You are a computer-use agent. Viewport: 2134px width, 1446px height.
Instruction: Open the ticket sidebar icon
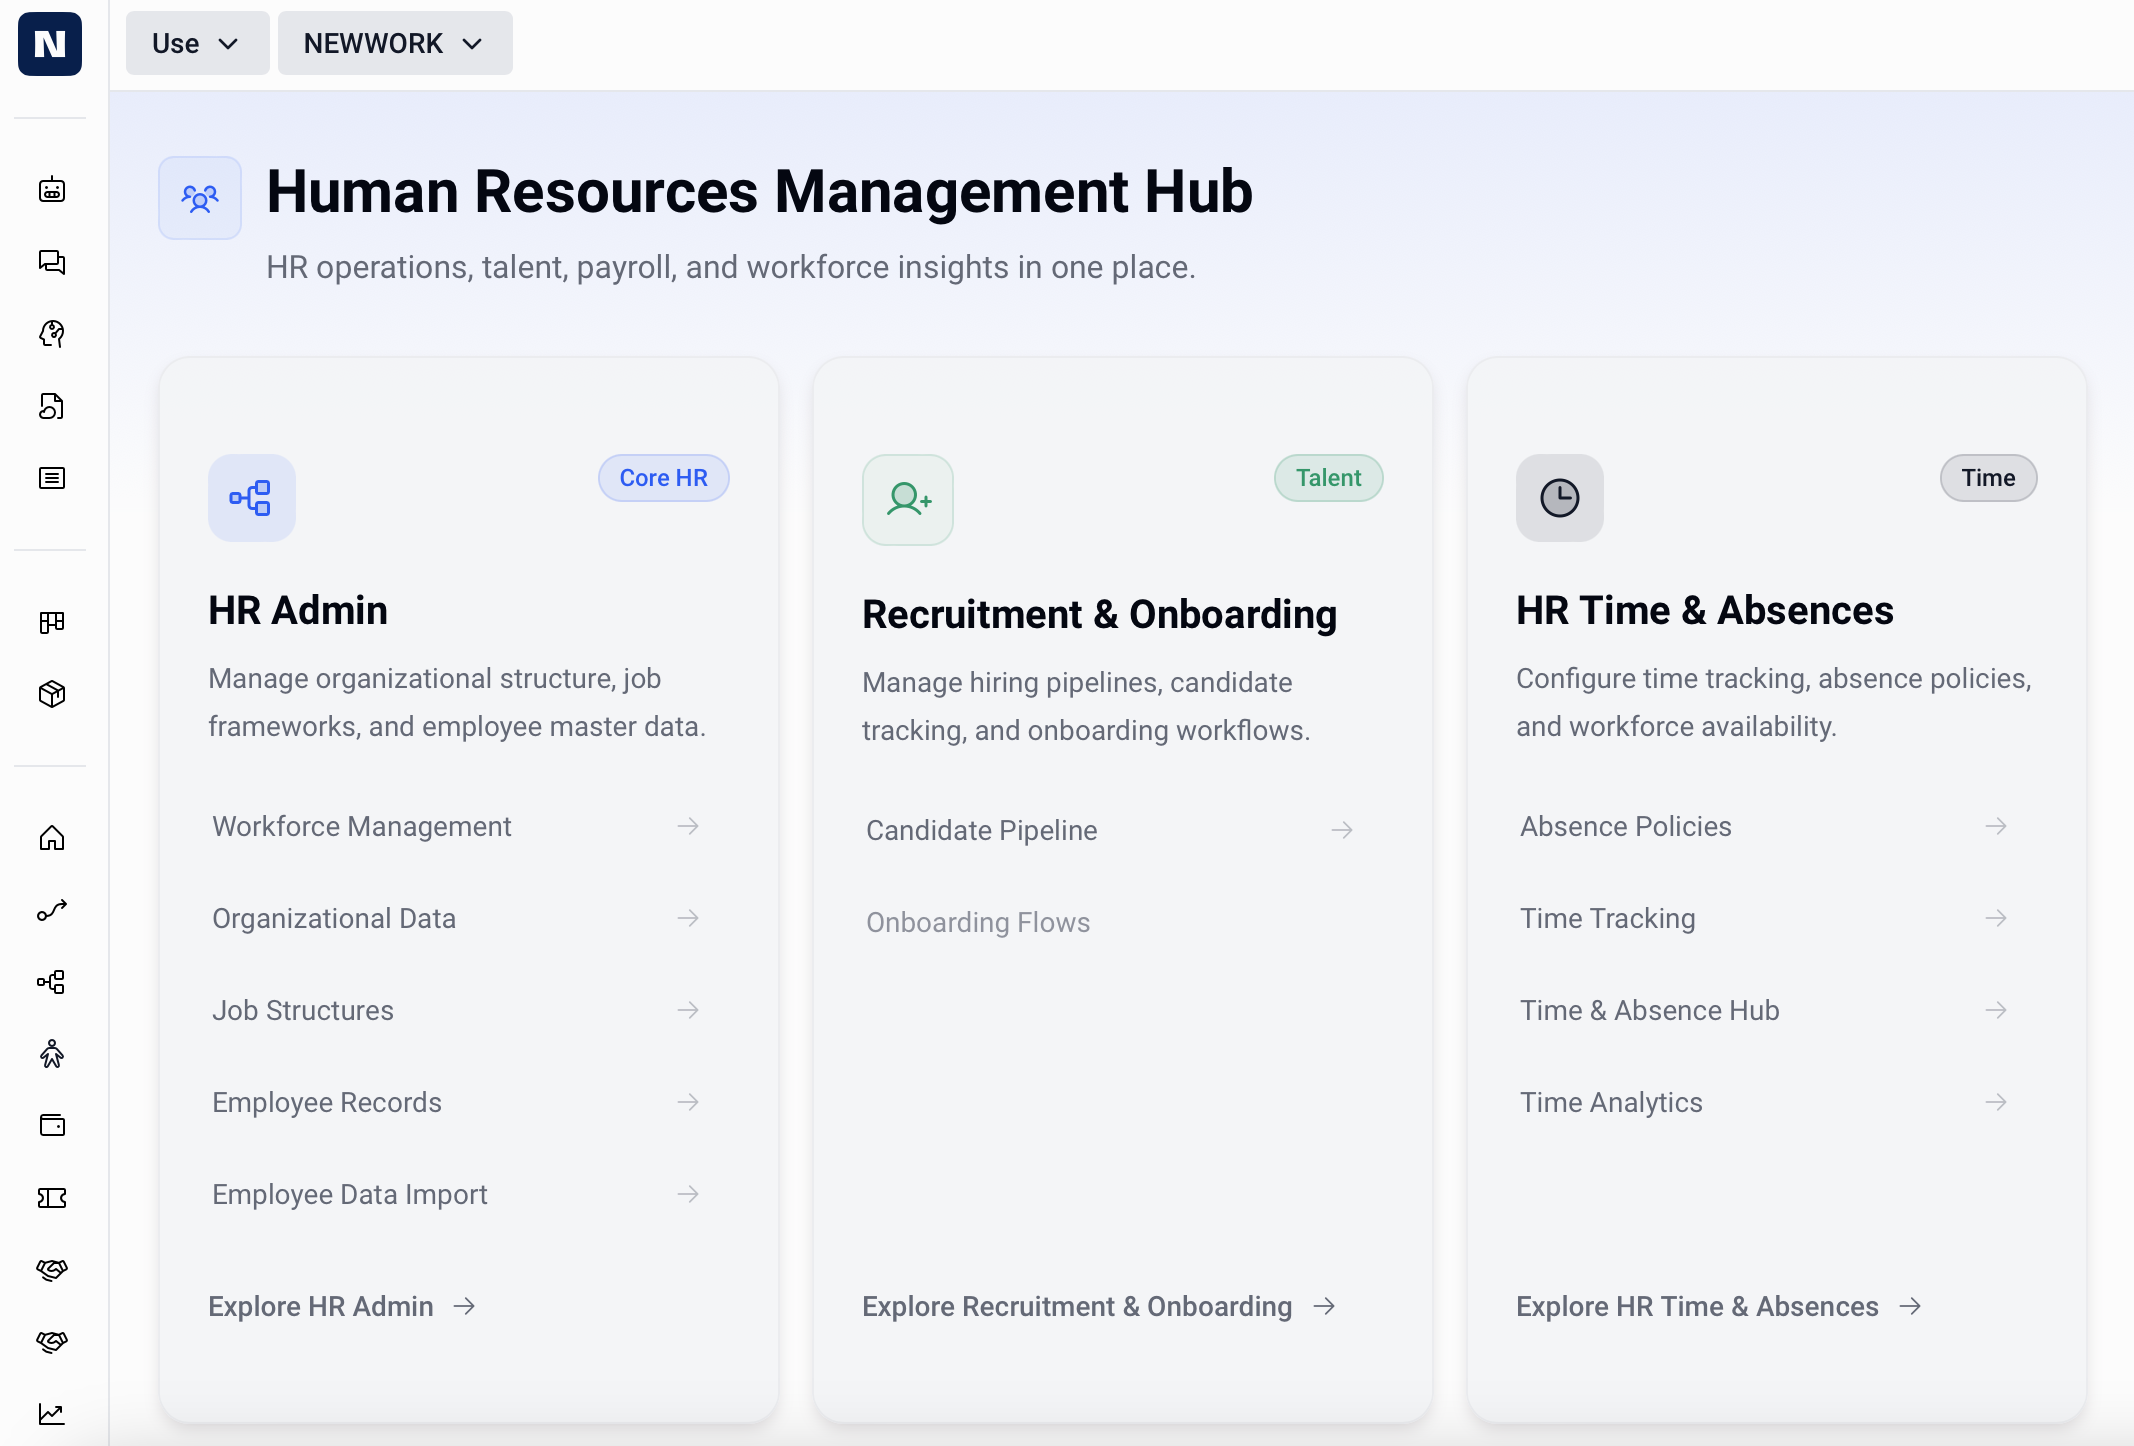click(52, 1198)
